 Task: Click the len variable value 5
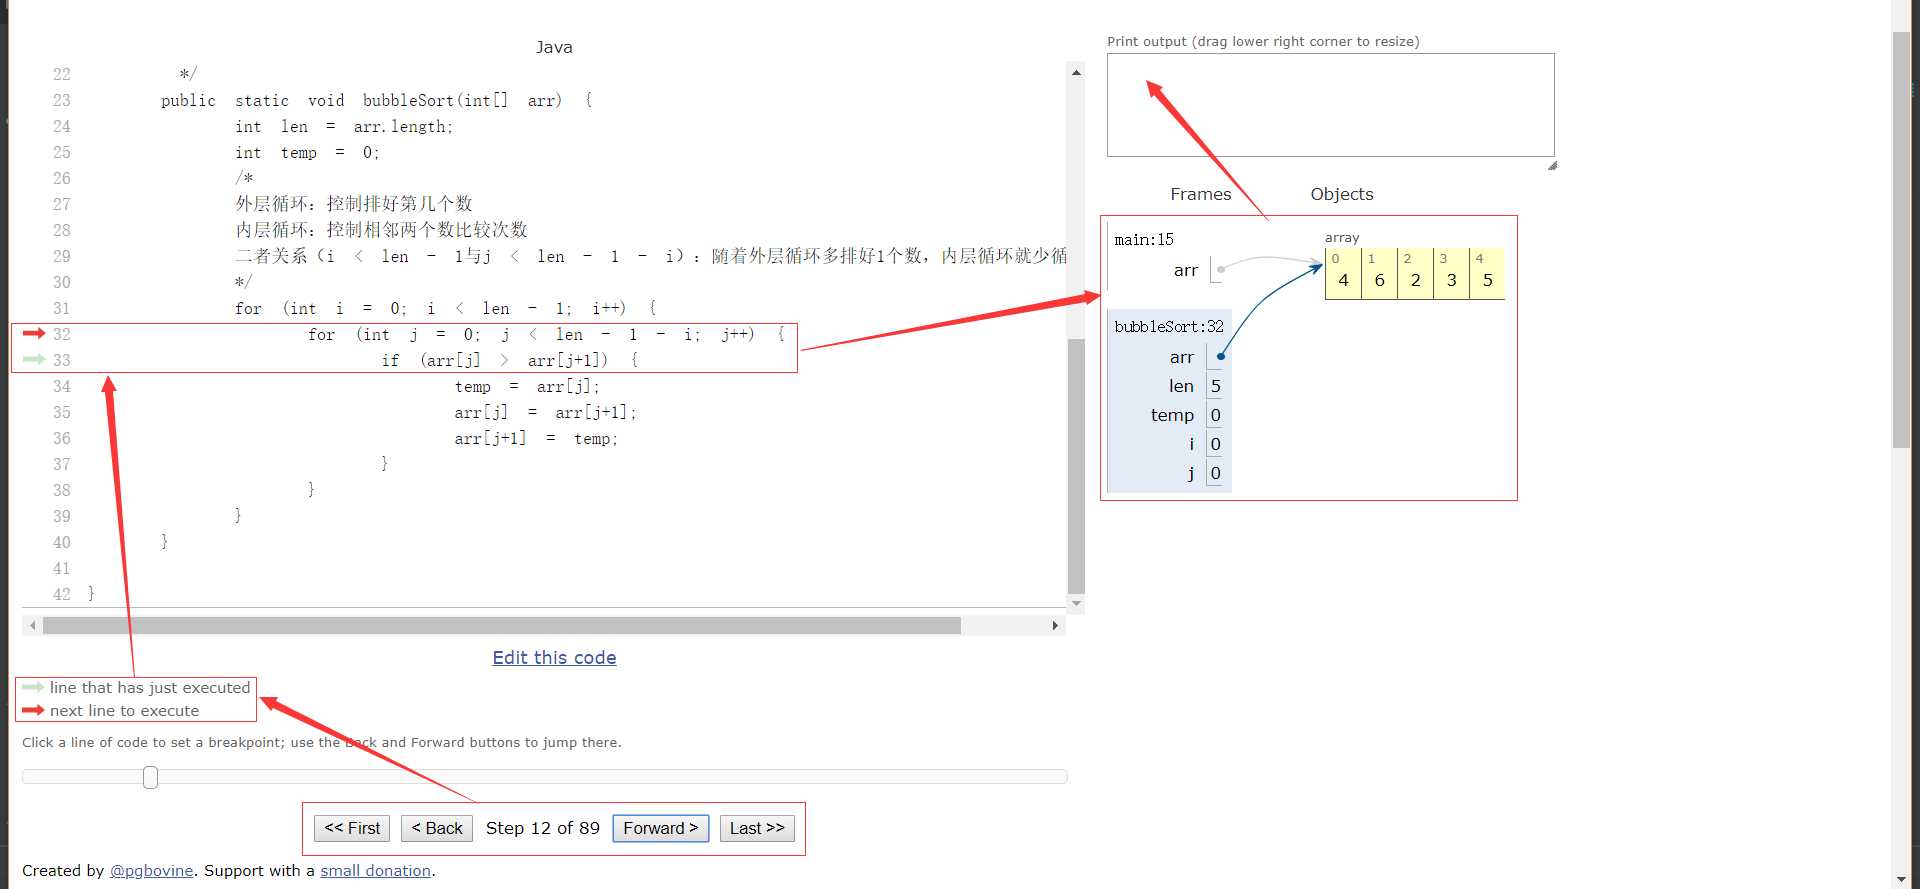point(1216,386)
